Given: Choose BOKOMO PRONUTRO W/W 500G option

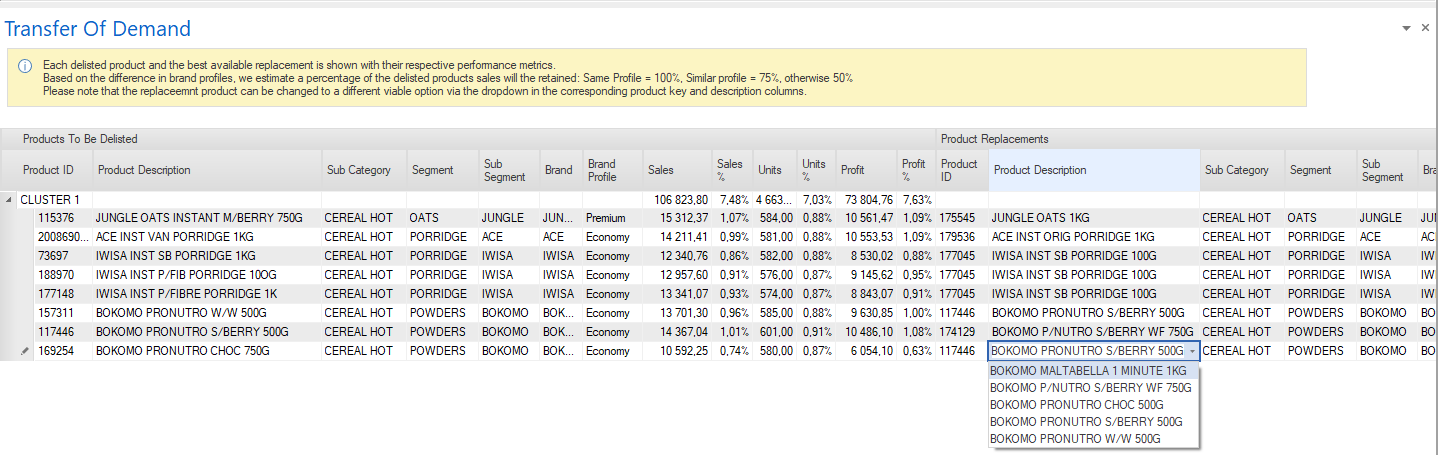Looking at the screenshot, I should (x=1094, y=439).
